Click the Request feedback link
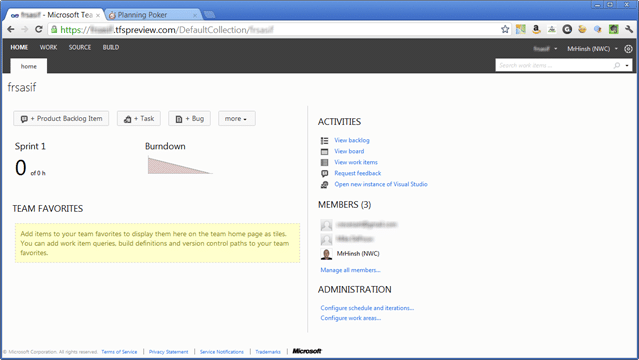639x360 pixels. (x=358, y=173)
